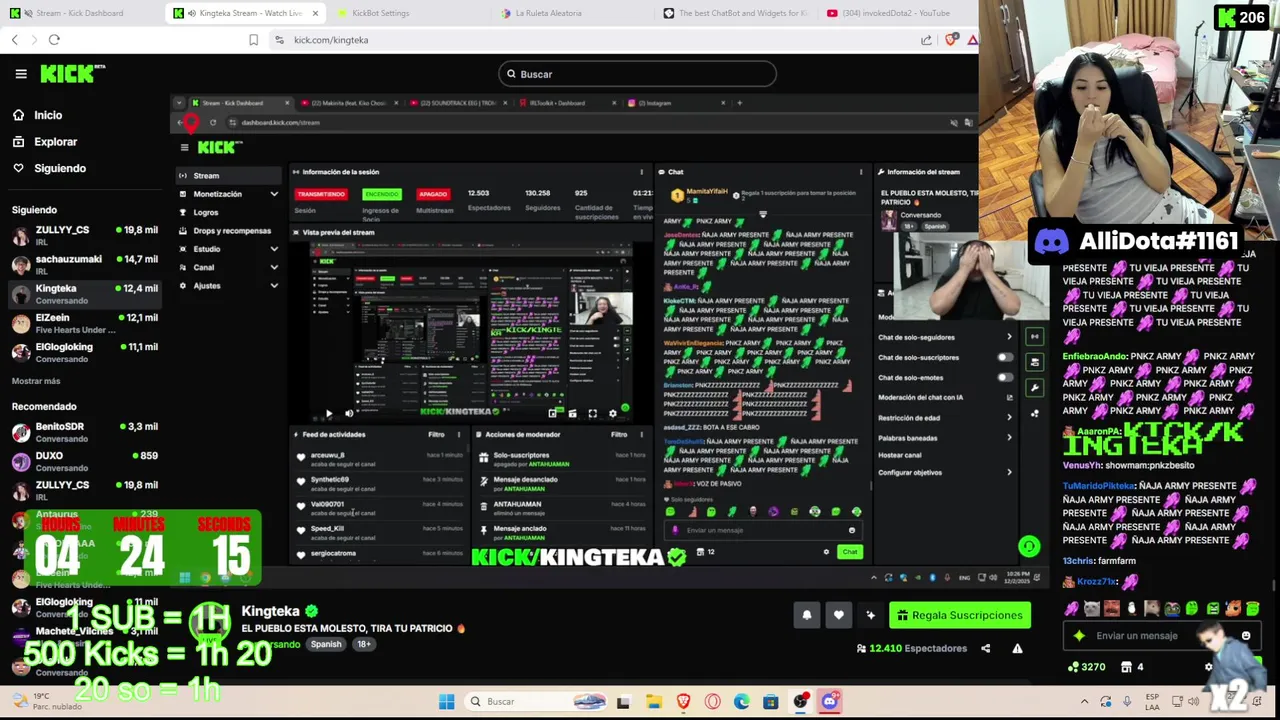Open the DUXO recommended channel
This screenshot has width=1280, height=720.
point(84,461)
